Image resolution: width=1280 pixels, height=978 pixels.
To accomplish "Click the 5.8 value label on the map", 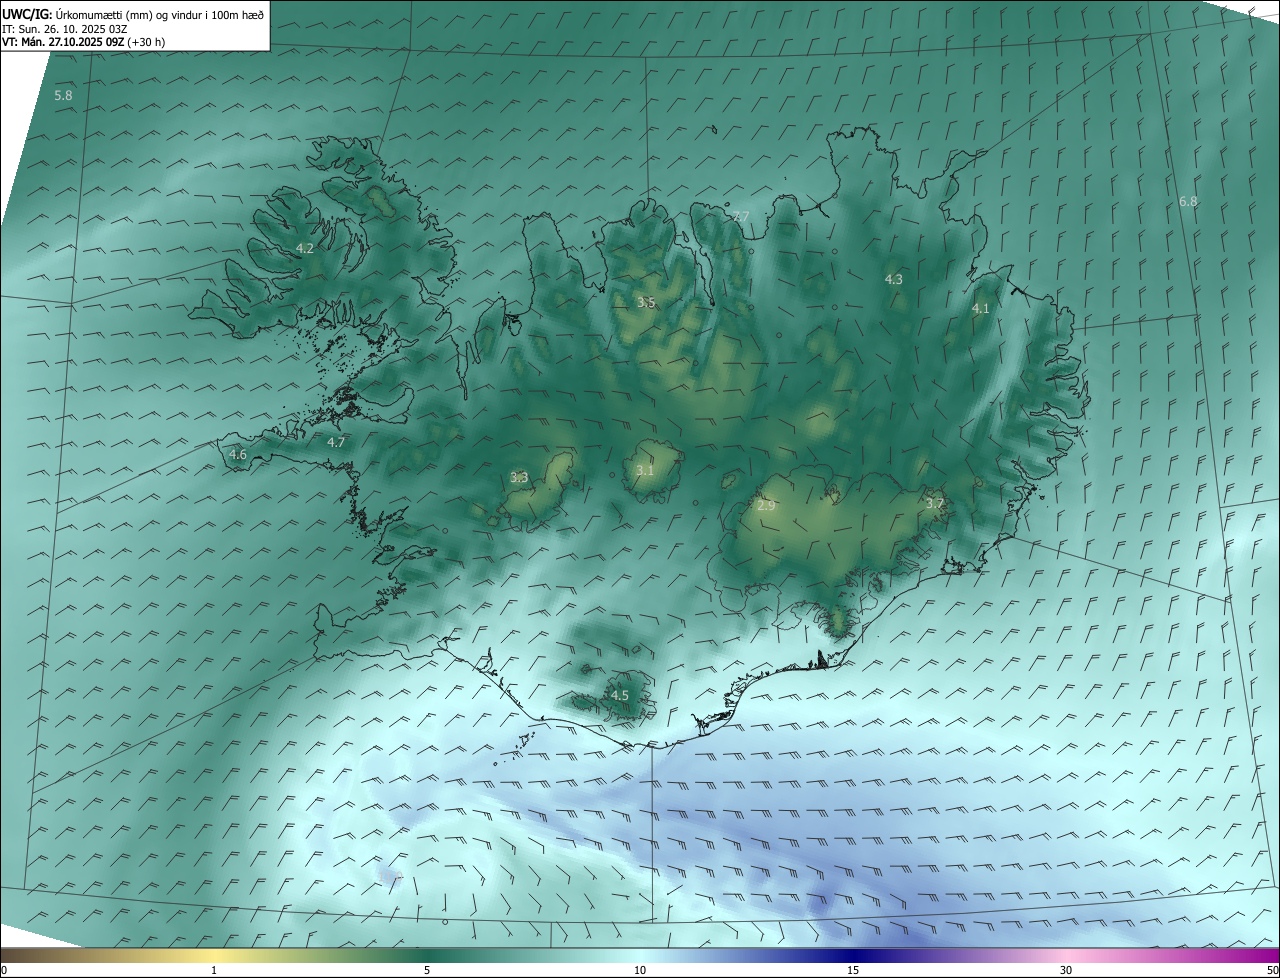I will tap(63, 95).
